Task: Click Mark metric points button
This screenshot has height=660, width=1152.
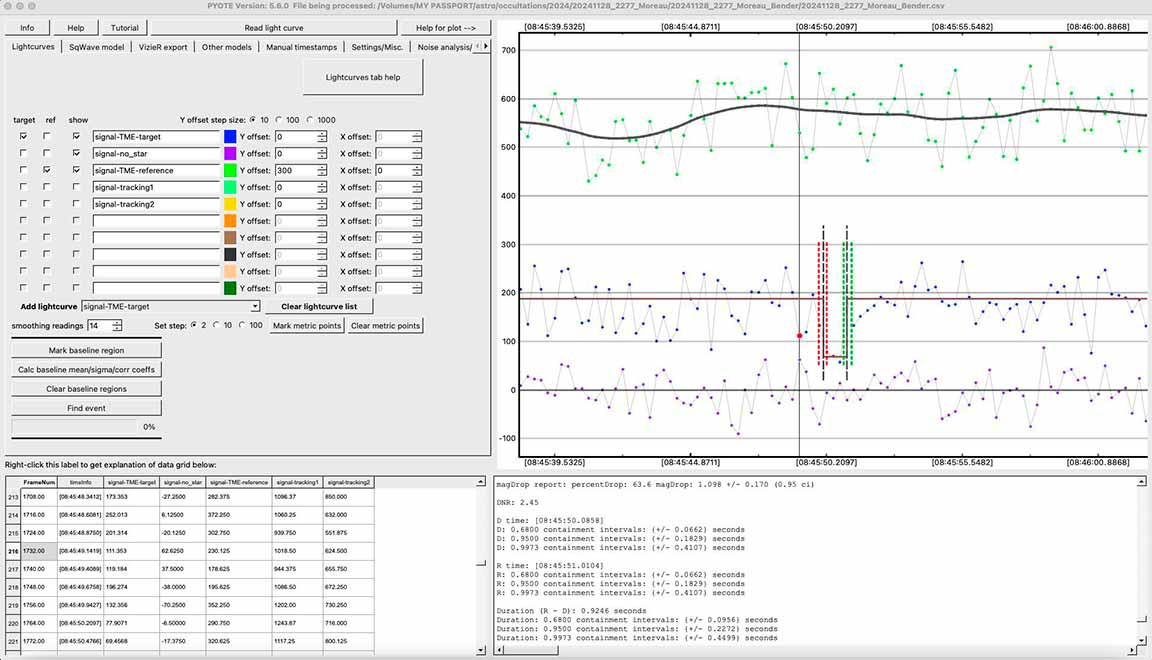Action: 307,326
